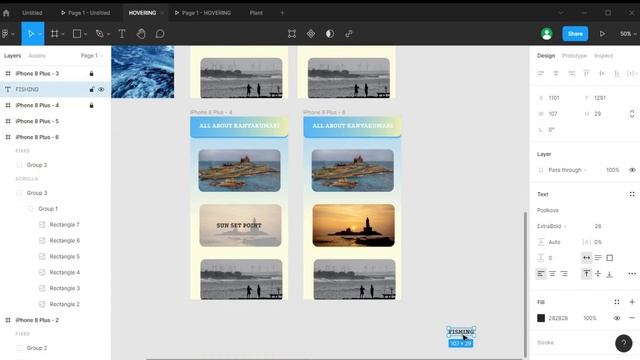
Task: Open ExtraBold font weight dropdown
Action: click(551, 226)
